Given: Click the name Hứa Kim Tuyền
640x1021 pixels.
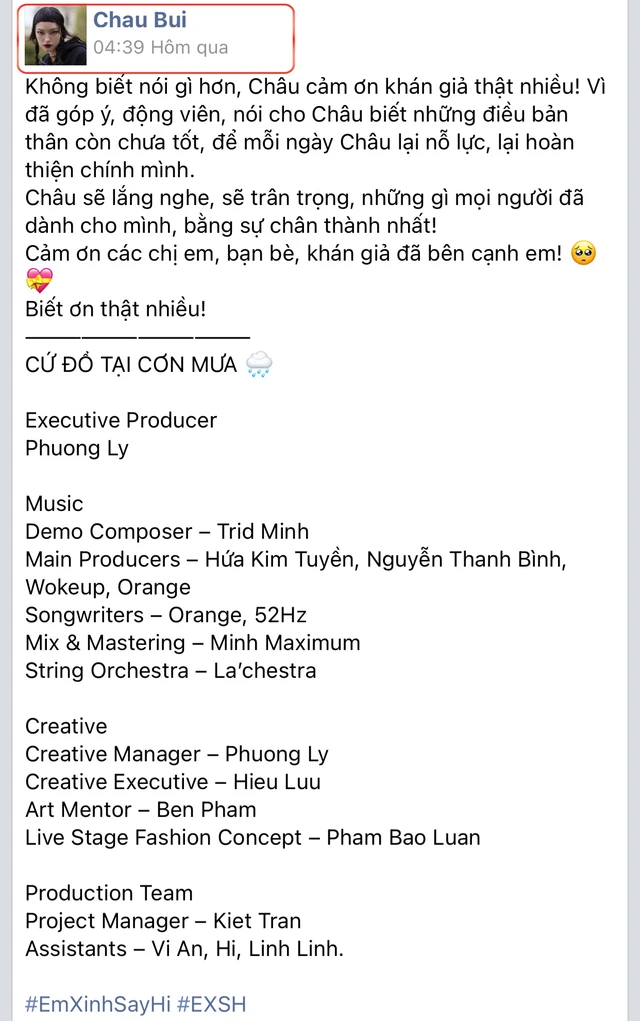Looking at the screenshot, I should tap(279, 559).
